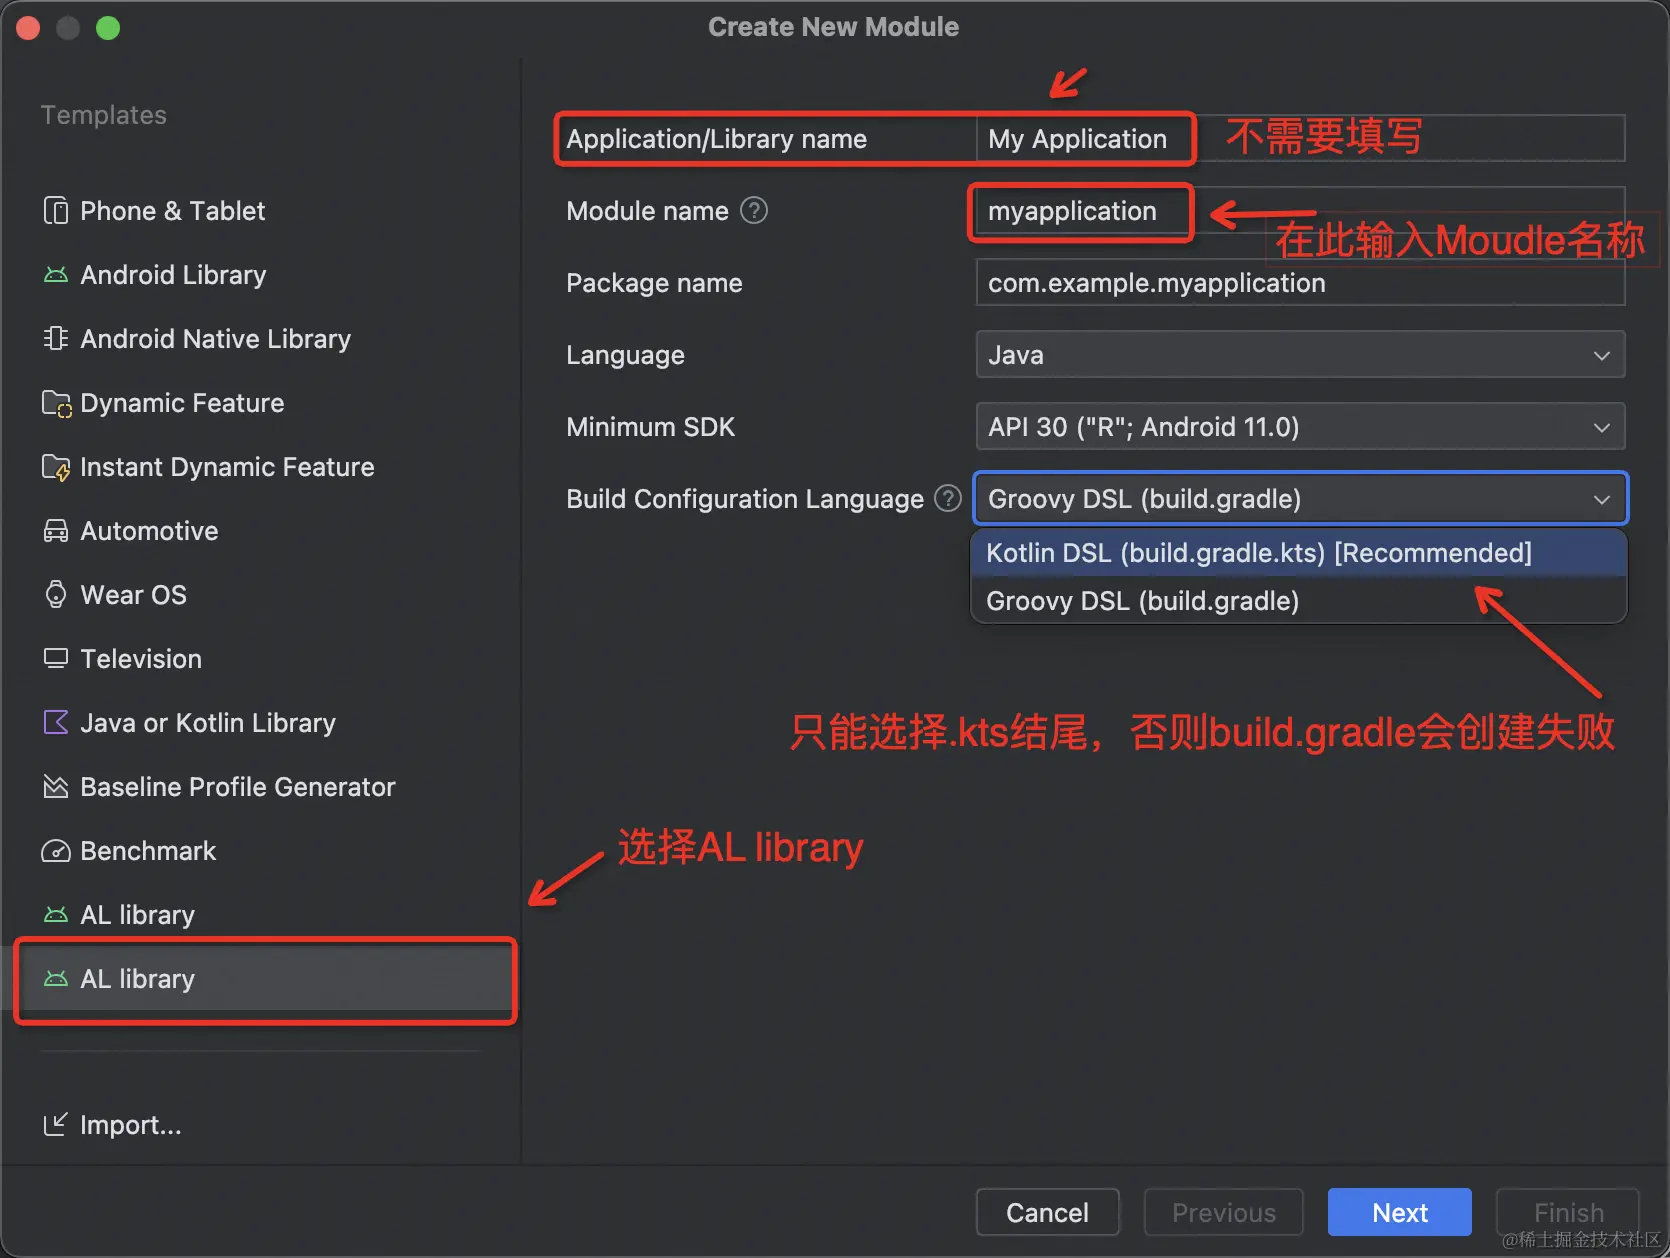Click the Import arrow icon
The height and width of the screenshot is (1258, 1670).
tap(56, 1125)
